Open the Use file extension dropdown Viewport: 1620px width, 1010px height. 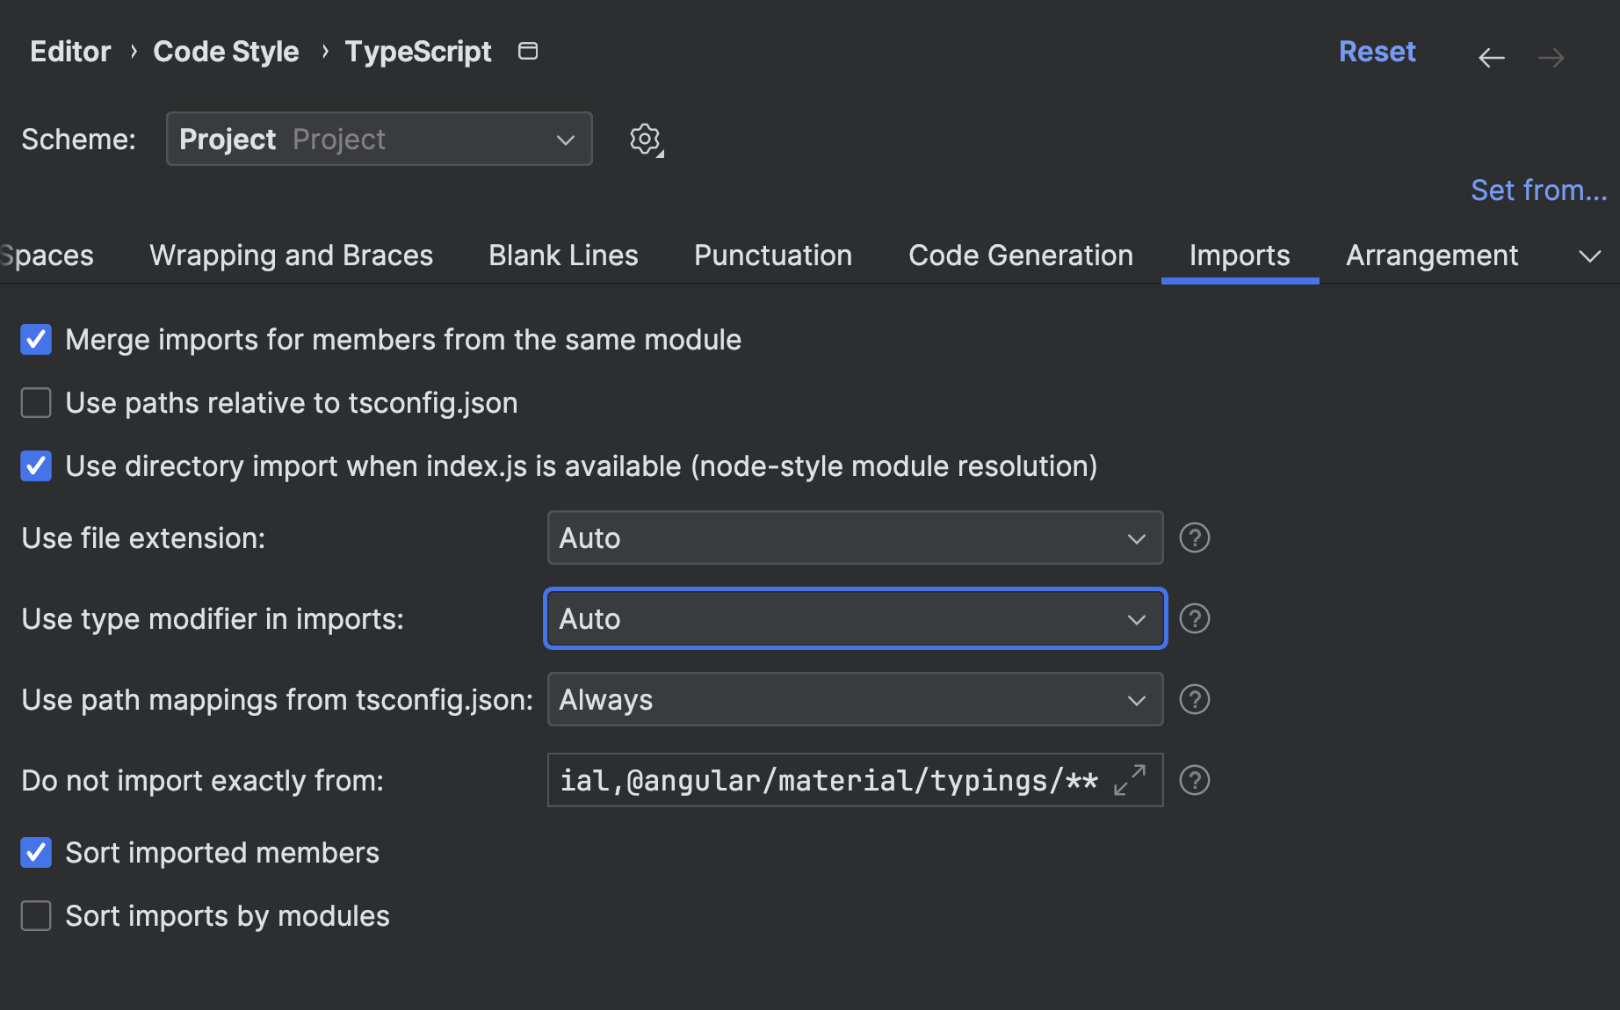854,538
